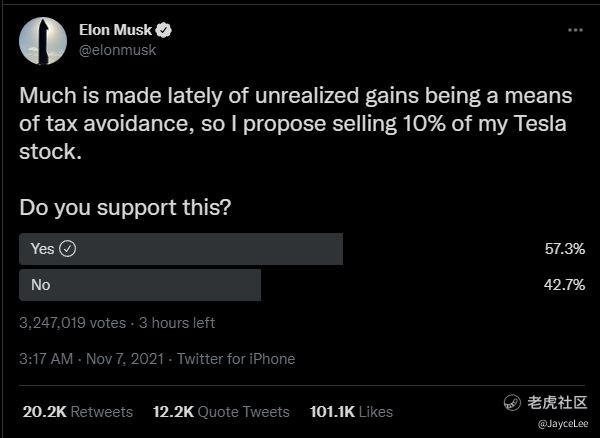View the 20.2K Retweets list

(x=78, y=412)
